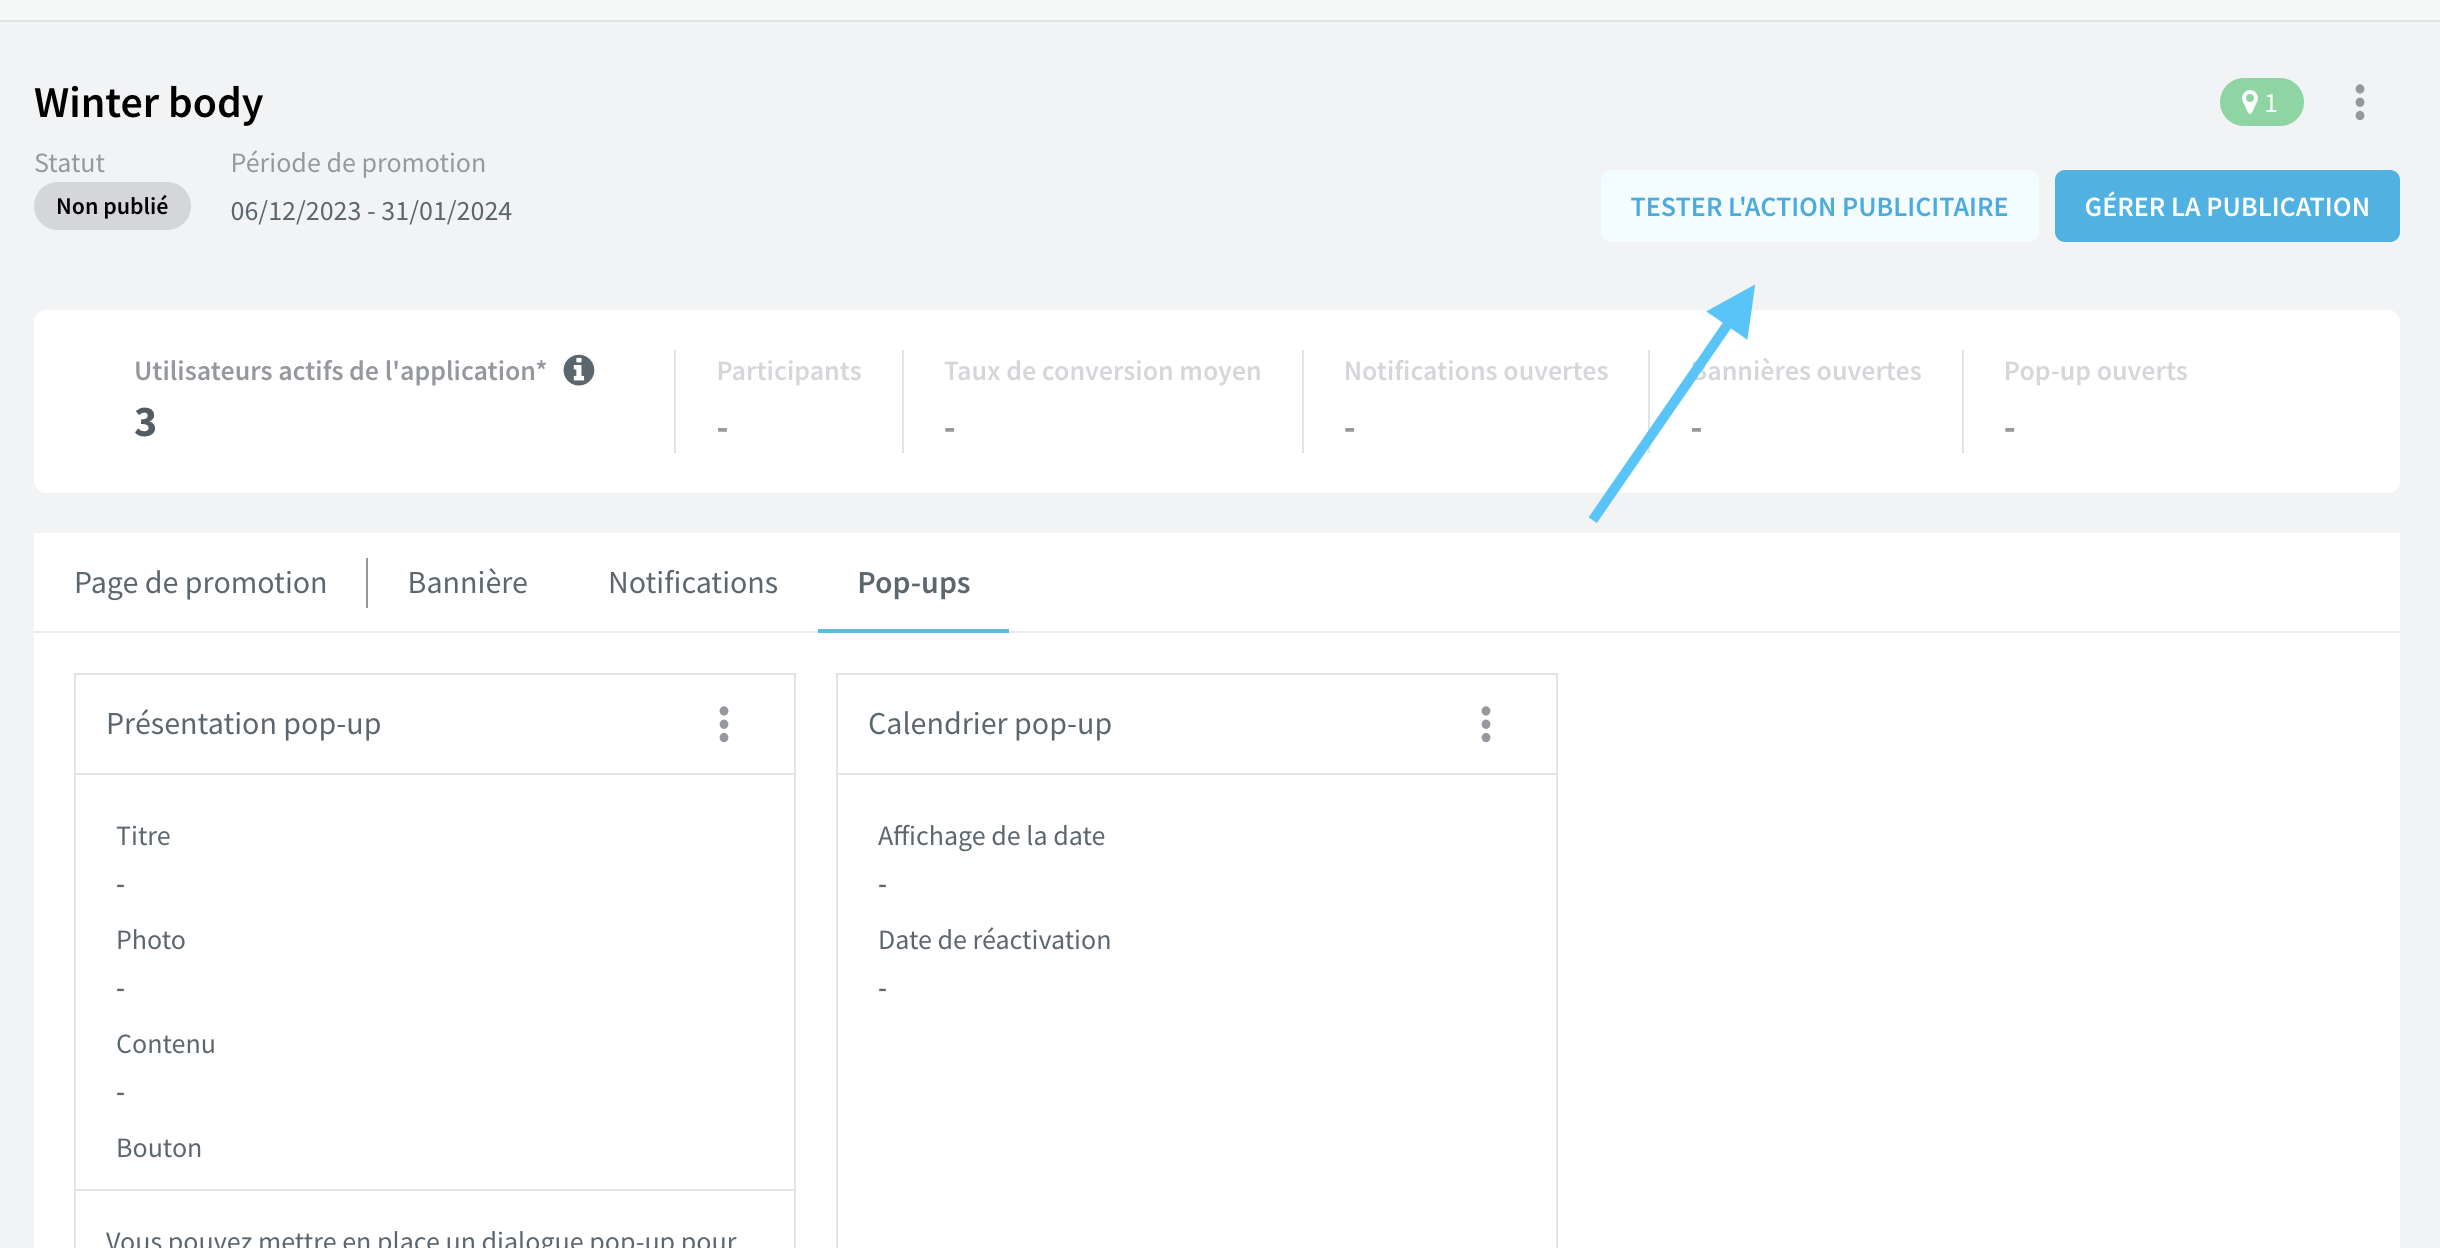Click the info icon beside active users
2440x1248 pixels.
pos(579,370)
